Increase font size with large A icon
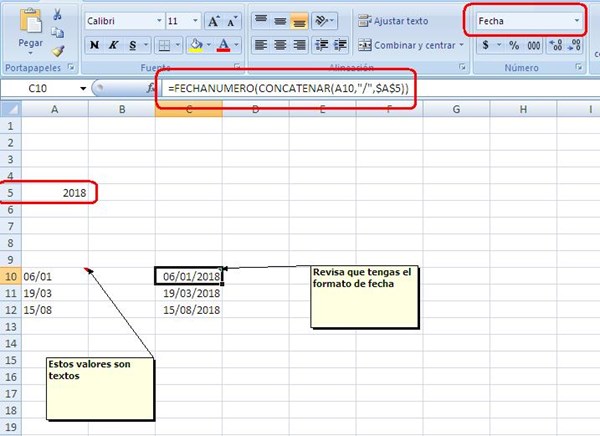This screenshot has height=436, width=600. click(x=214, y=21)
